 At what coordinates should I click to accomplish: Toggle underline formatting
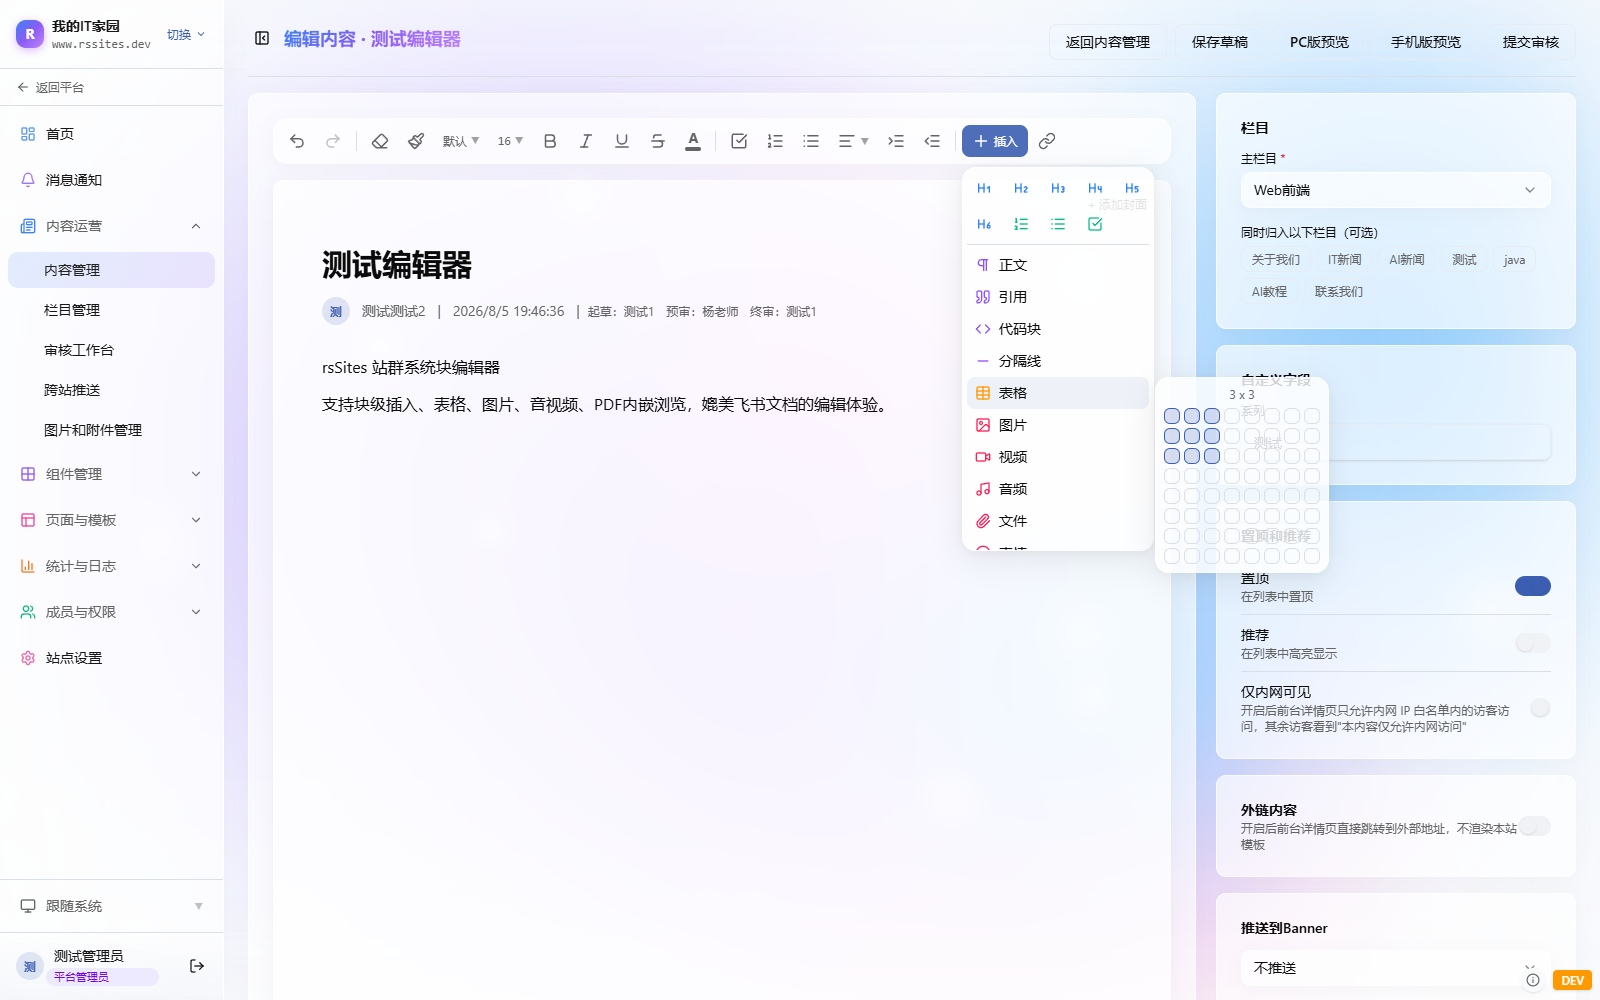[622, 141]
